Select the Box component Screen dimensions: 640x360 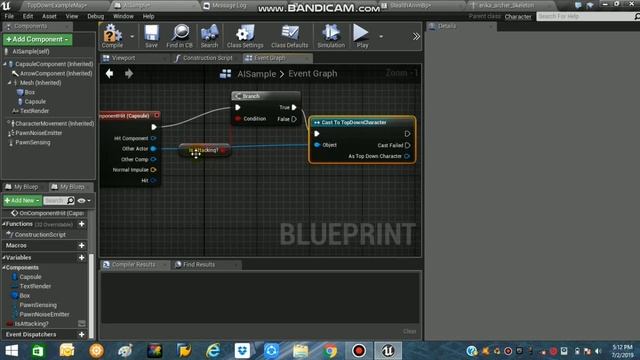coord(30,92)
